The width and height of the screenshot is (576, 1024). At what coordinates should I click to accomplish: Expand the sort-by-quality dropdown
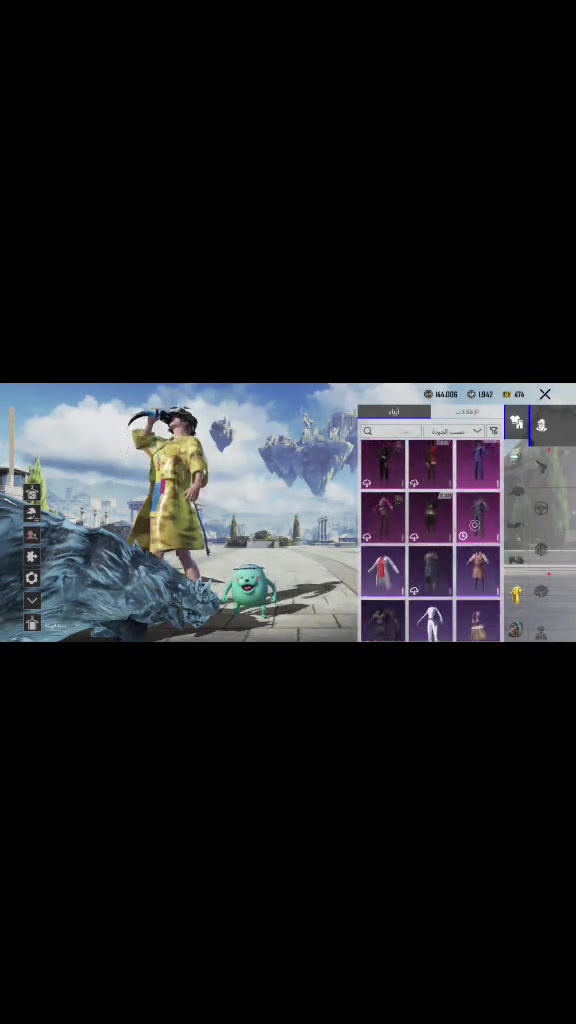[x=454, y=431]
